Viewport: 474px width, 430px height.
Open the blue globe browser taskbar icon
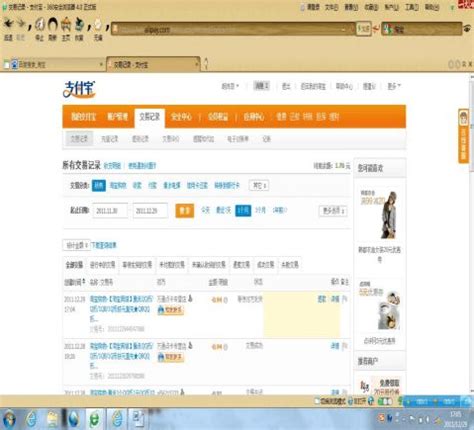coord(73,420)
